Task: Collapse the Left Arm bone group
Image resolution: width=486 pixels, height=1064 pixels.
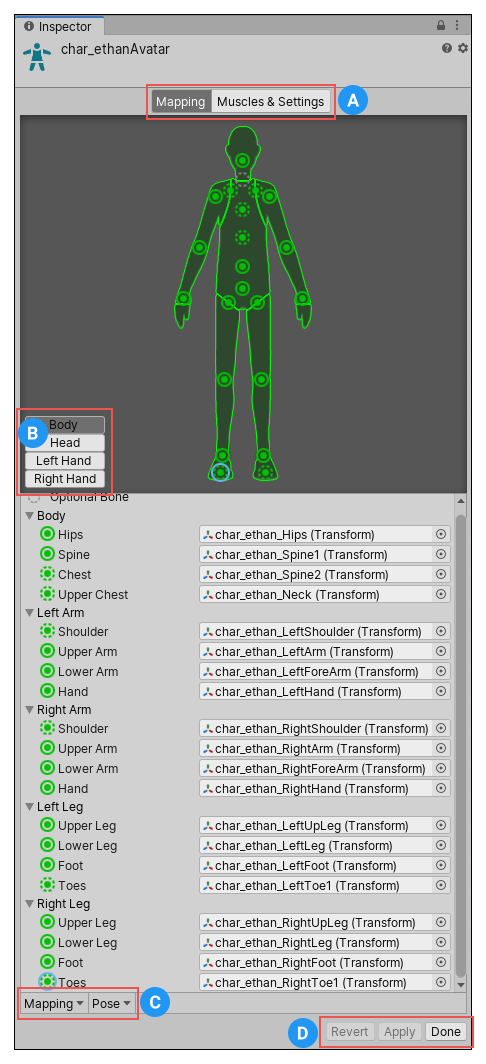Action: 30,613
